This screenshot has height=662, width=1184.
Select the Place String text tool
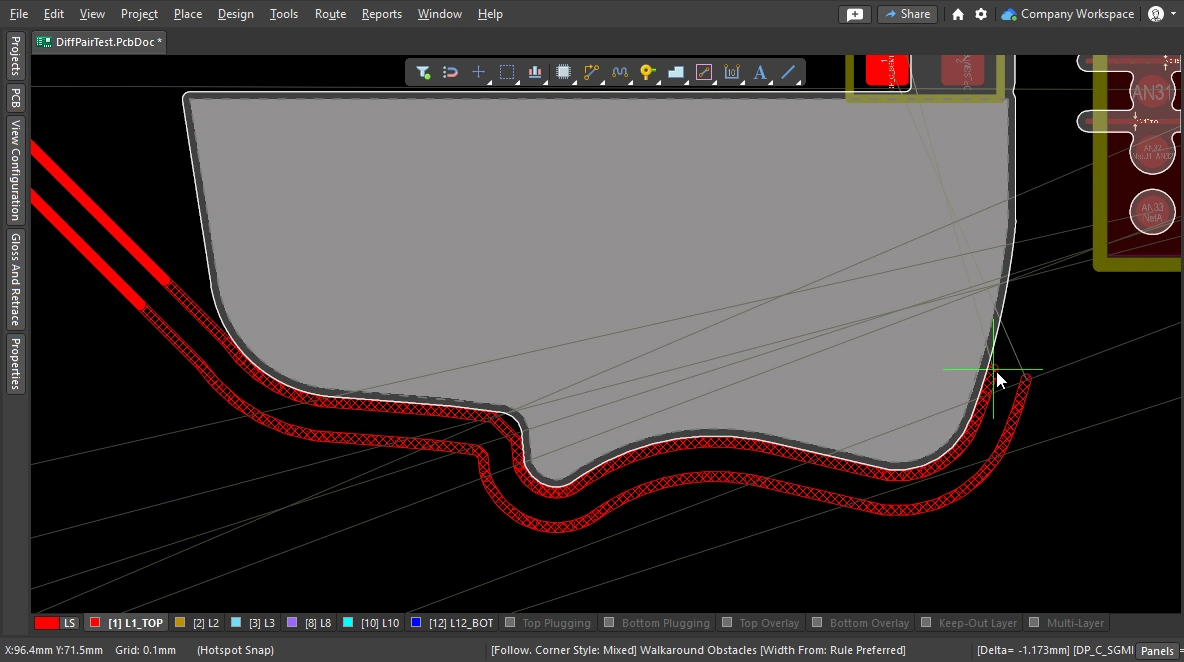click(x=760, y=72)
